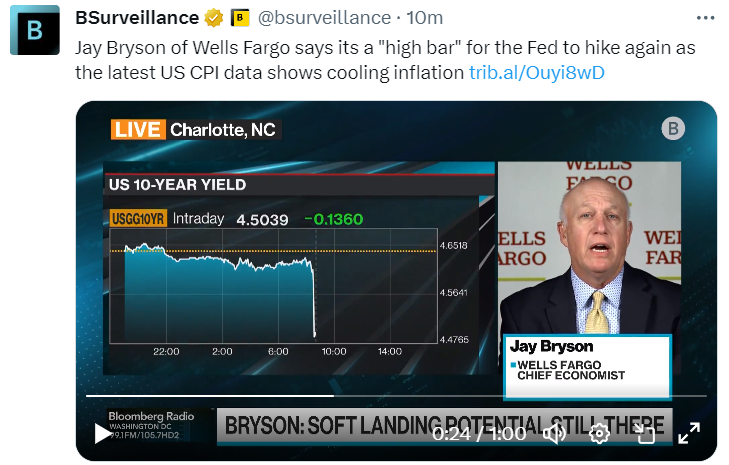Open the BSurveillance display name
This screenshot has height=465, width=729.
(x=137, y=18)
